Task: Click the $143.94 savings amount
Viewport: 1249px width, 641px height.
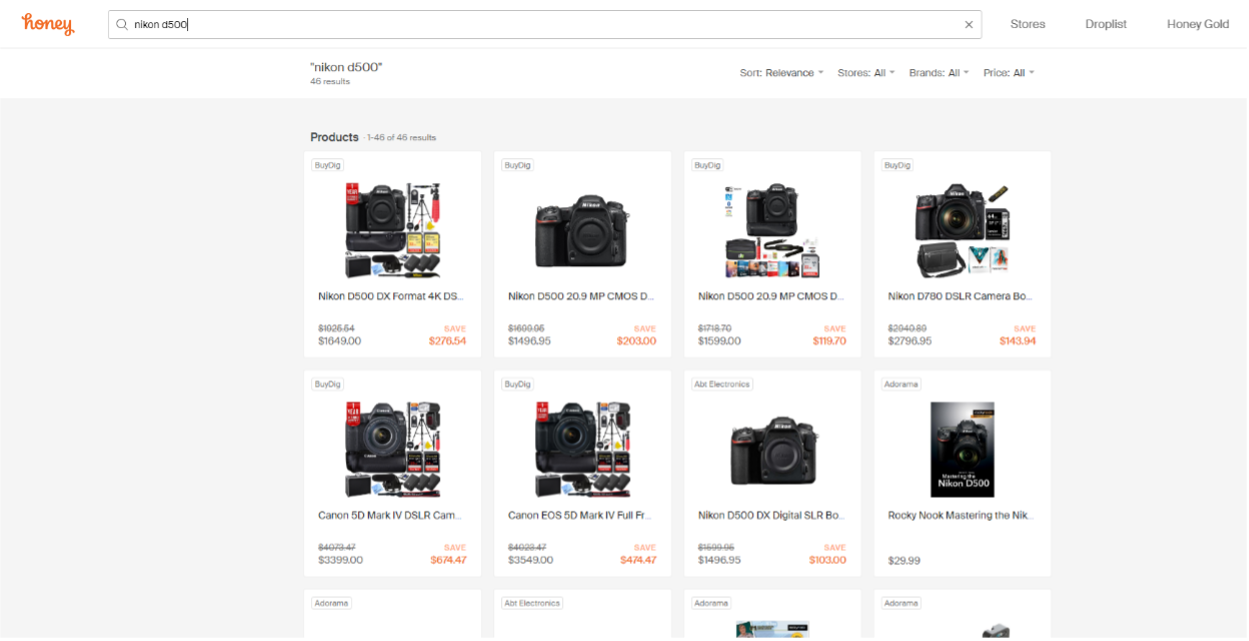Action: [x=1018, y=341]
